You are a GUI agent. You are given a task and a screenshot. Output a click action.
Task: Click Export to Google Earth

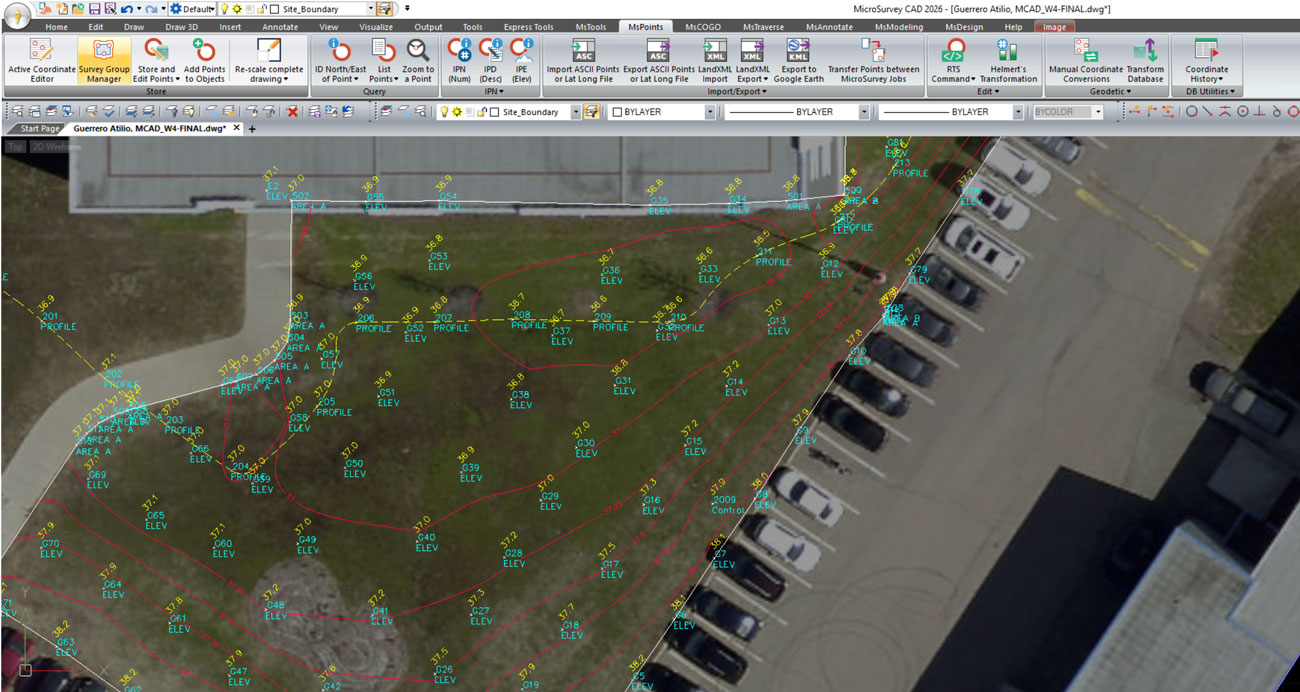pos(798,60)
